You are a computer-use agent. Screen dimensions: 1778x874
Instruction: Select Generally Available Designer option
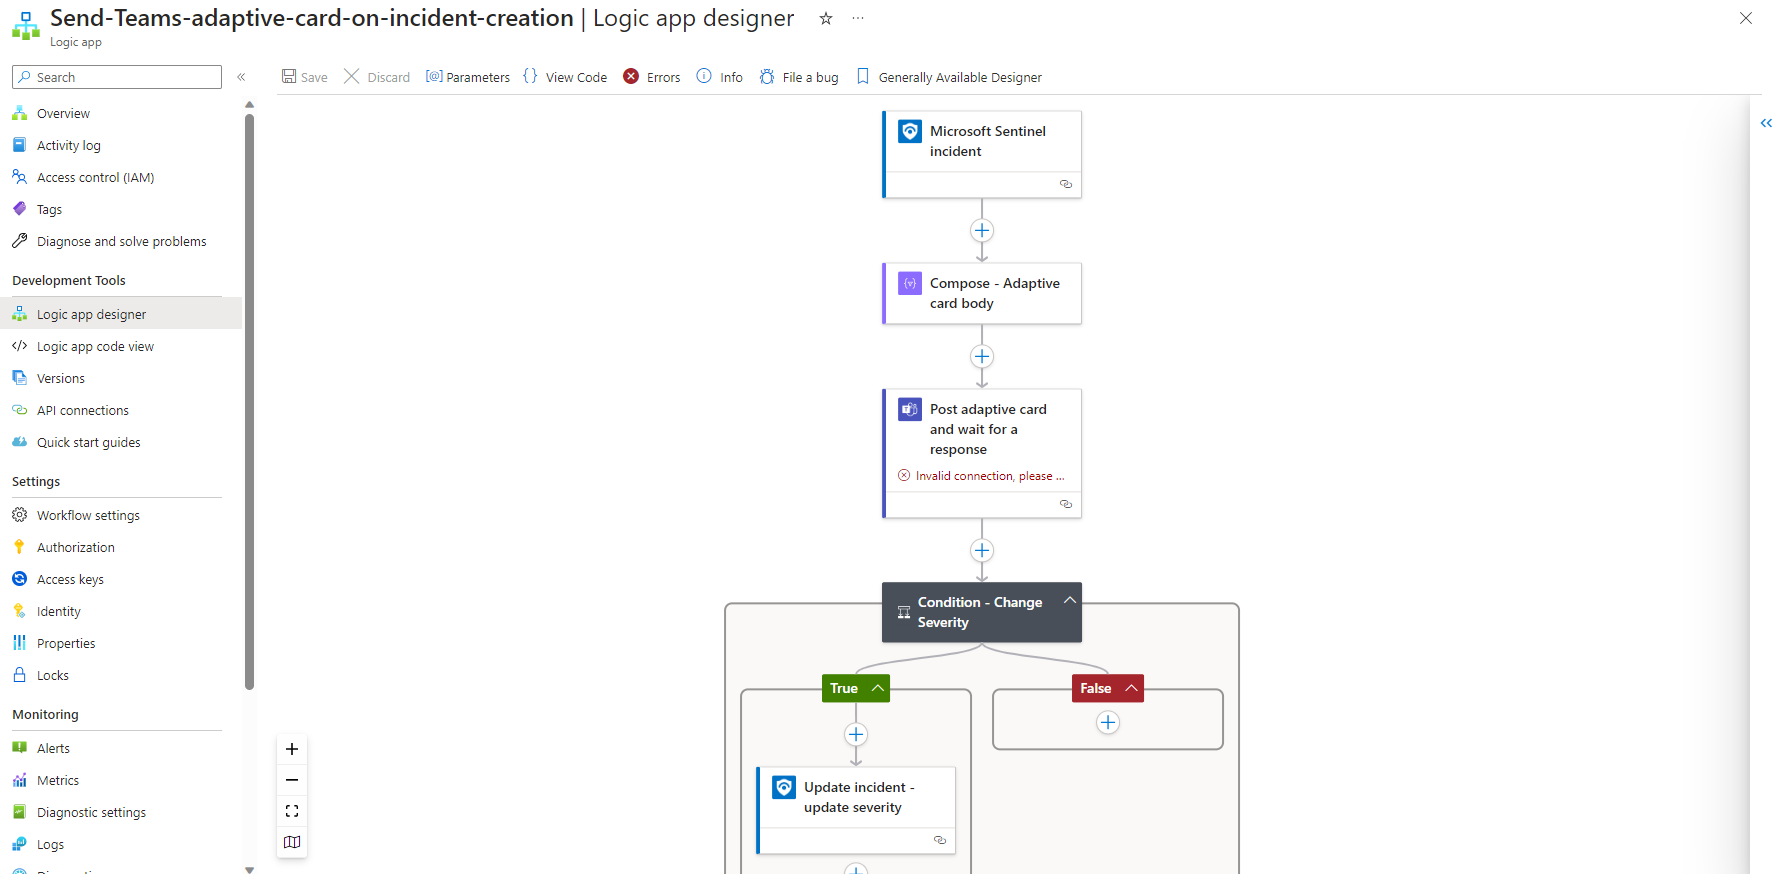tap(949, 77)
